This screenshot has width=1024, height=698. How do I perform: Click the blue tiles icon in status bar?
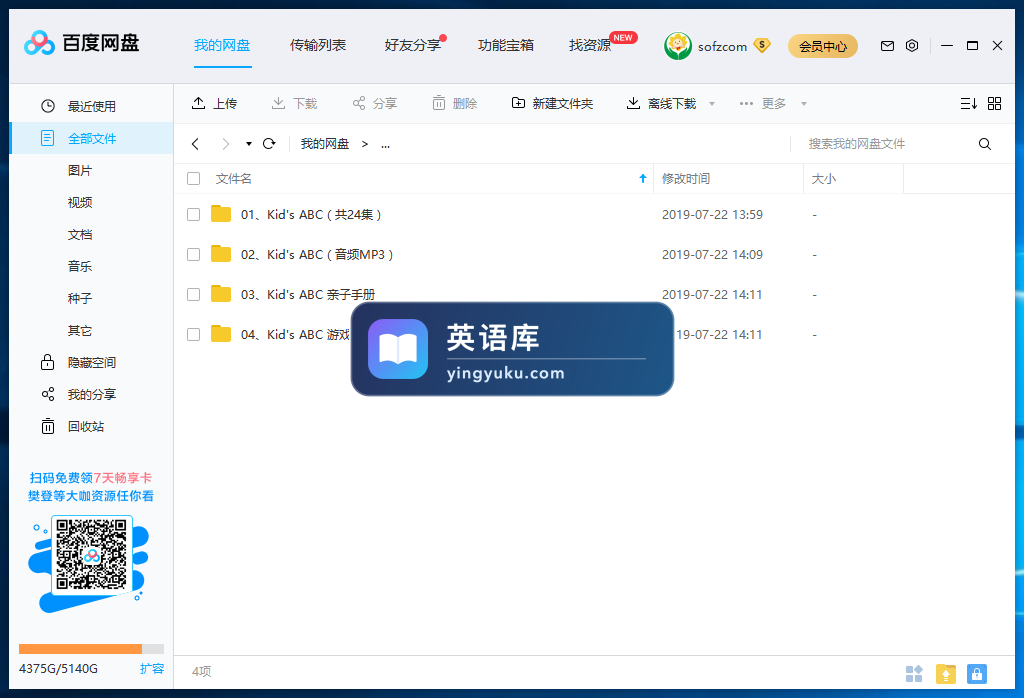click(914, 673)
